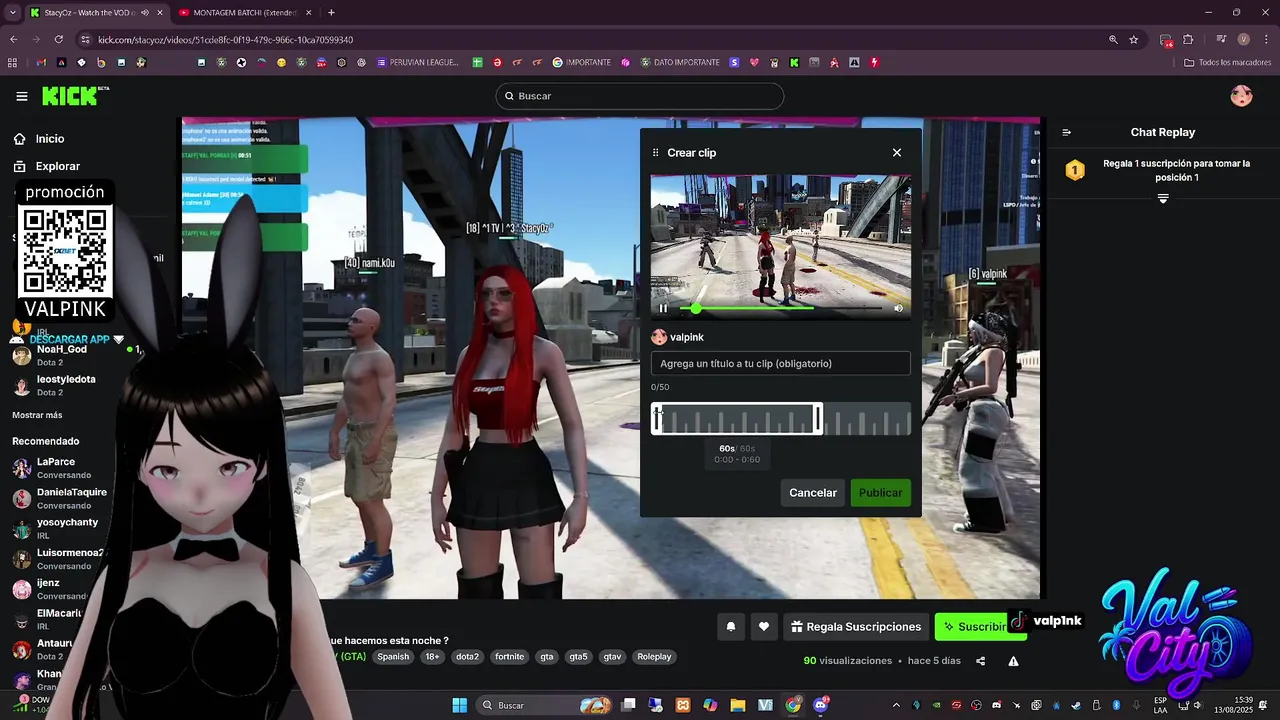Open Noah_God followed channel
The width and height of the screenshot is (1280, 720).
click(60, 355)
